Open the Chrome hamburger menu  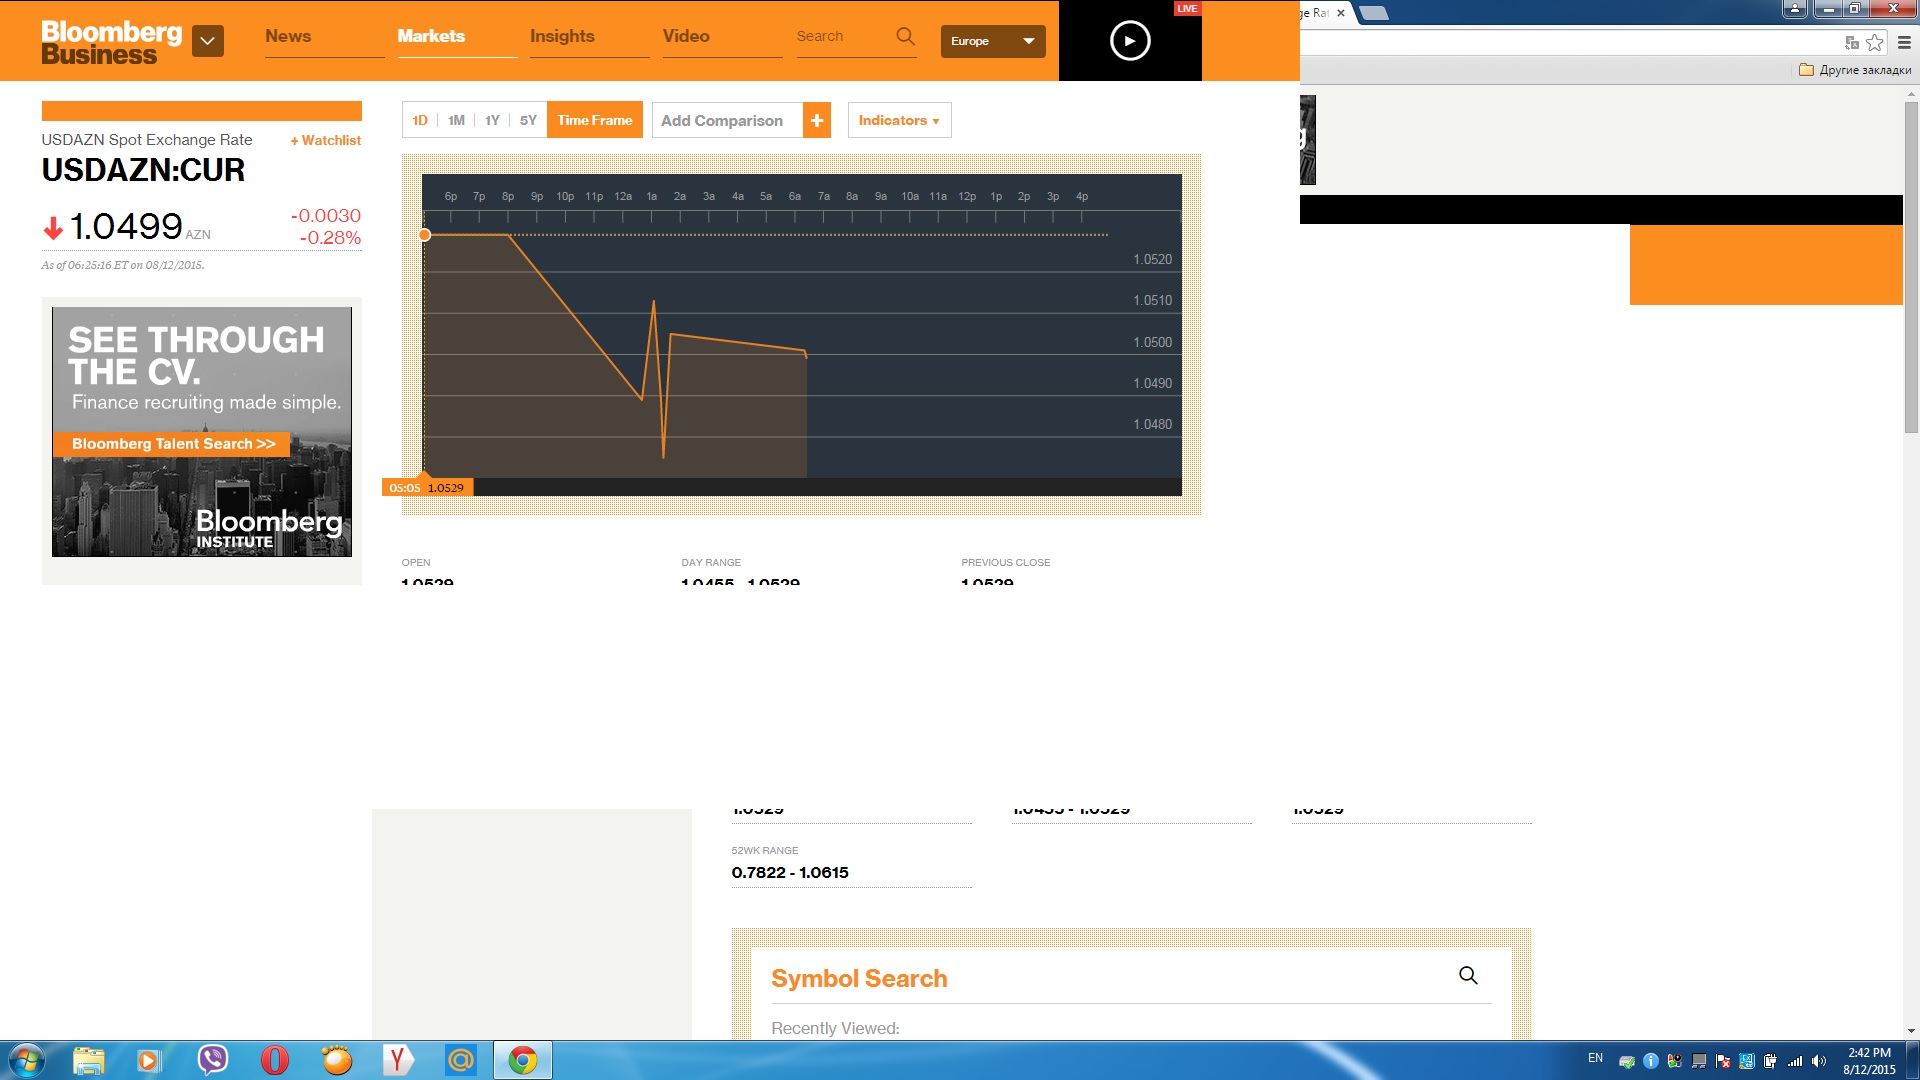[1904, 42]
